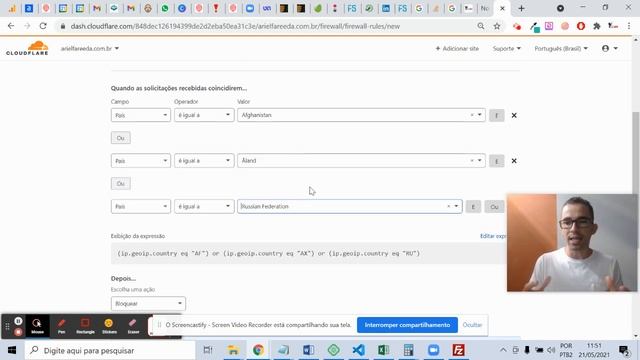Open the Português (Brasil) language menu

point(561,48)
